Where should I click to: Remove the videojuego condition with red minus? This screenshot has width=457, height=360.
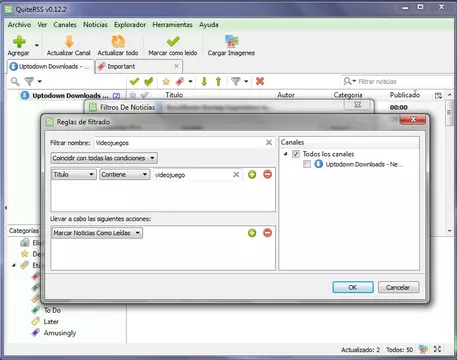pyautogui.click(x=267, y=174)
